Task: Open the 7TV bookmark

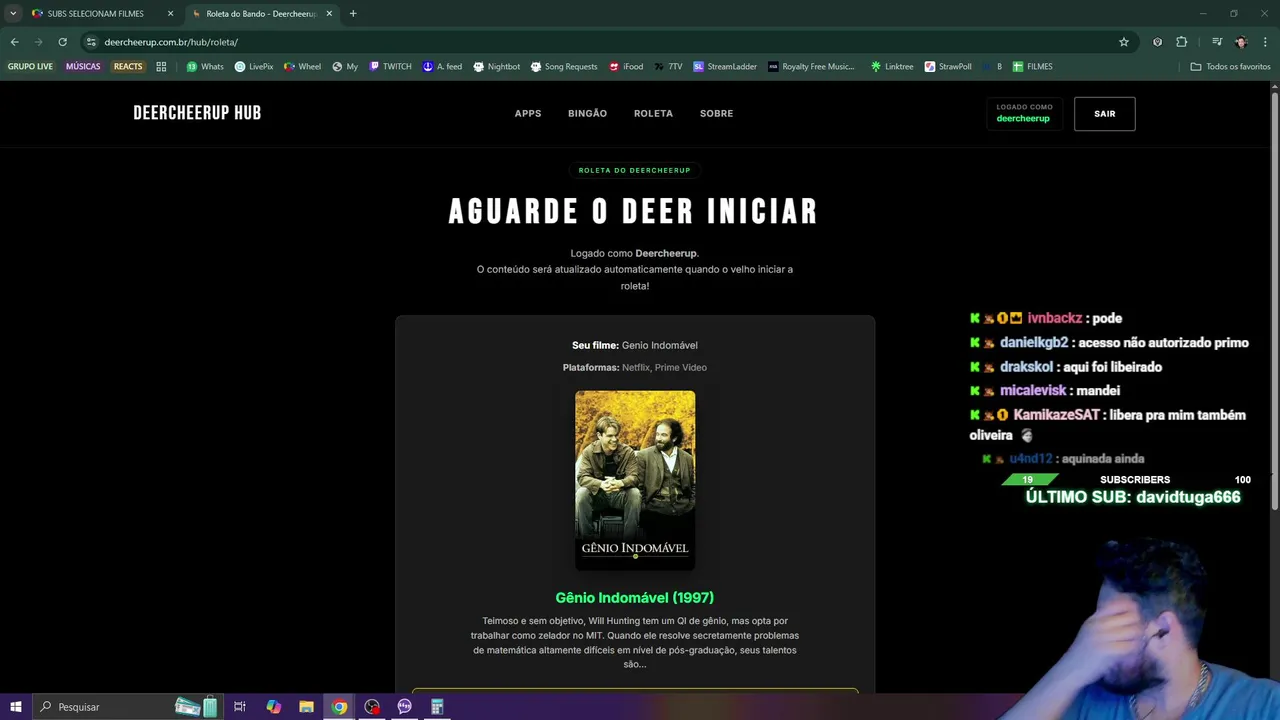Action: pyautogui.click(x=668, y=66)
